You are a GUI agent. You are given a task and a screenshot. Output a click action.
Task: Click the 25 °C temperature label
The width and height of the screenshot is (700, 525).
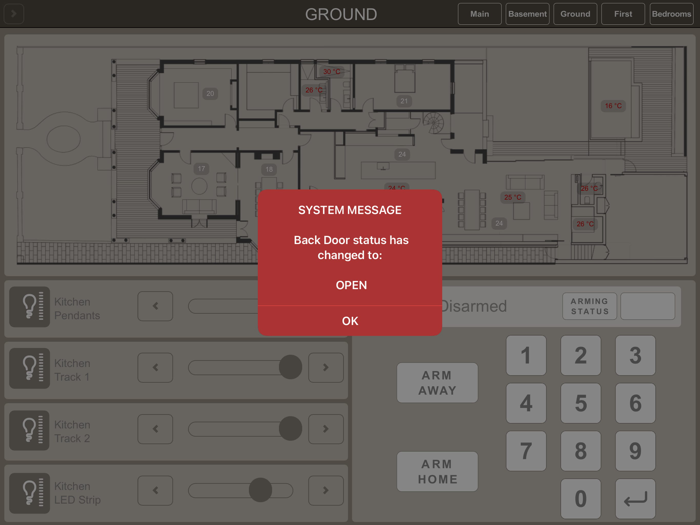tap(512, 197)
